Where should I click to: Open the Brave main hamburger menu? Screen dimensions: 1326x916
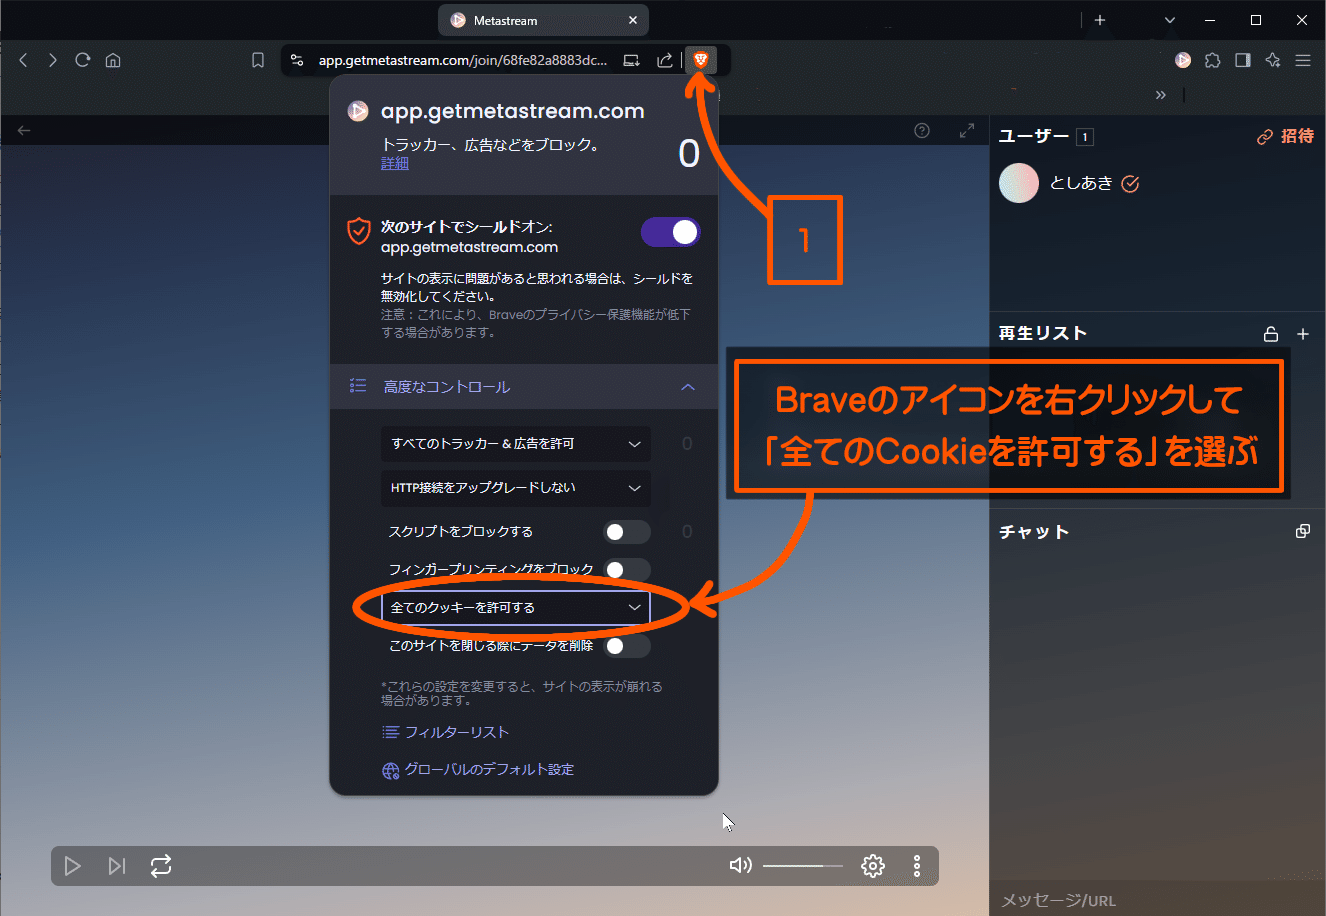[1303, 60]
